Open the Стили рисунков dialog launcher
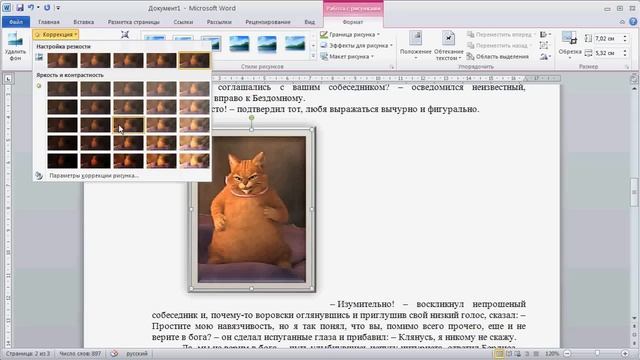The image size is (640, 360). (x=392, y=67)
